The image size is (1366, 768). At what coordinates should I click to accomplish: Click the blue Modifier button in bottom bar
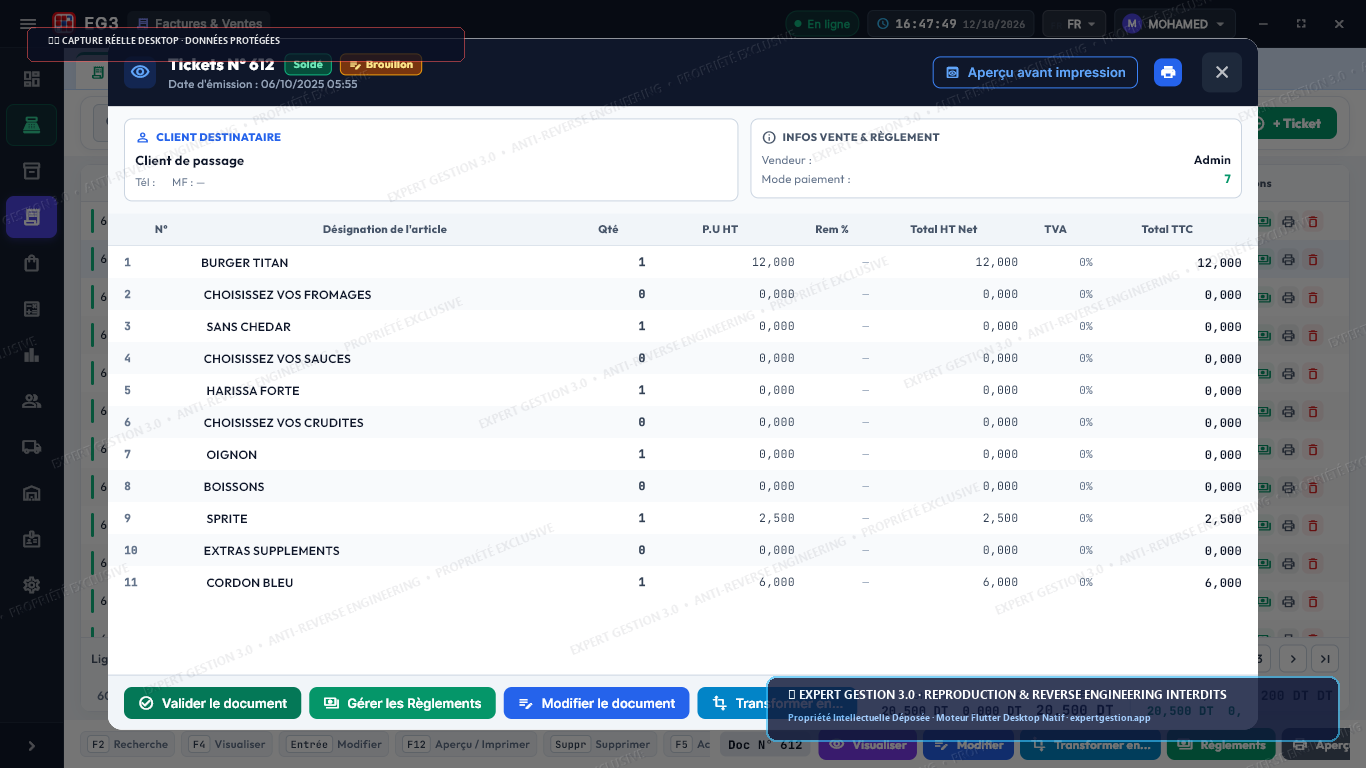click(x=968, y=745)
